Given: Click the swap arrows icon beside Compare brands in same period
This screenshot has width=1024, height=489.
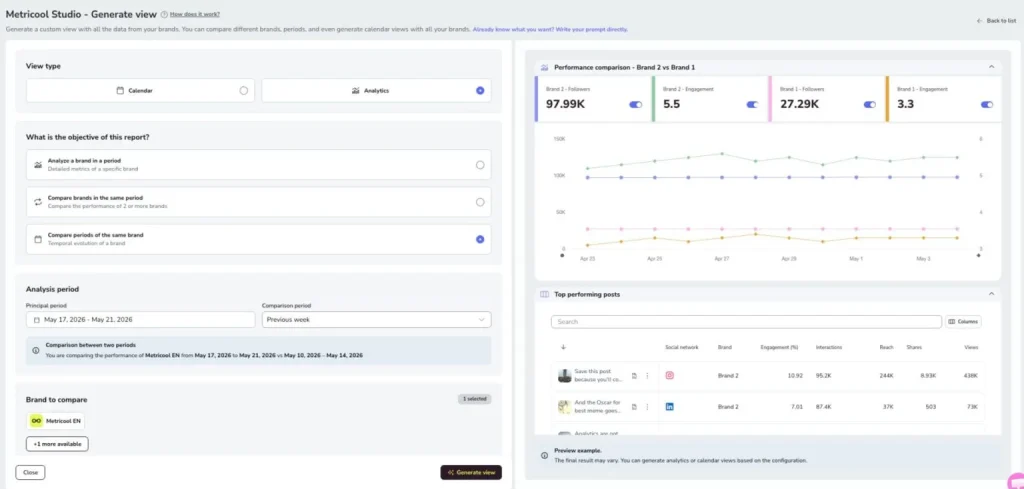Looking at the screenshot, I should [38, 202].
